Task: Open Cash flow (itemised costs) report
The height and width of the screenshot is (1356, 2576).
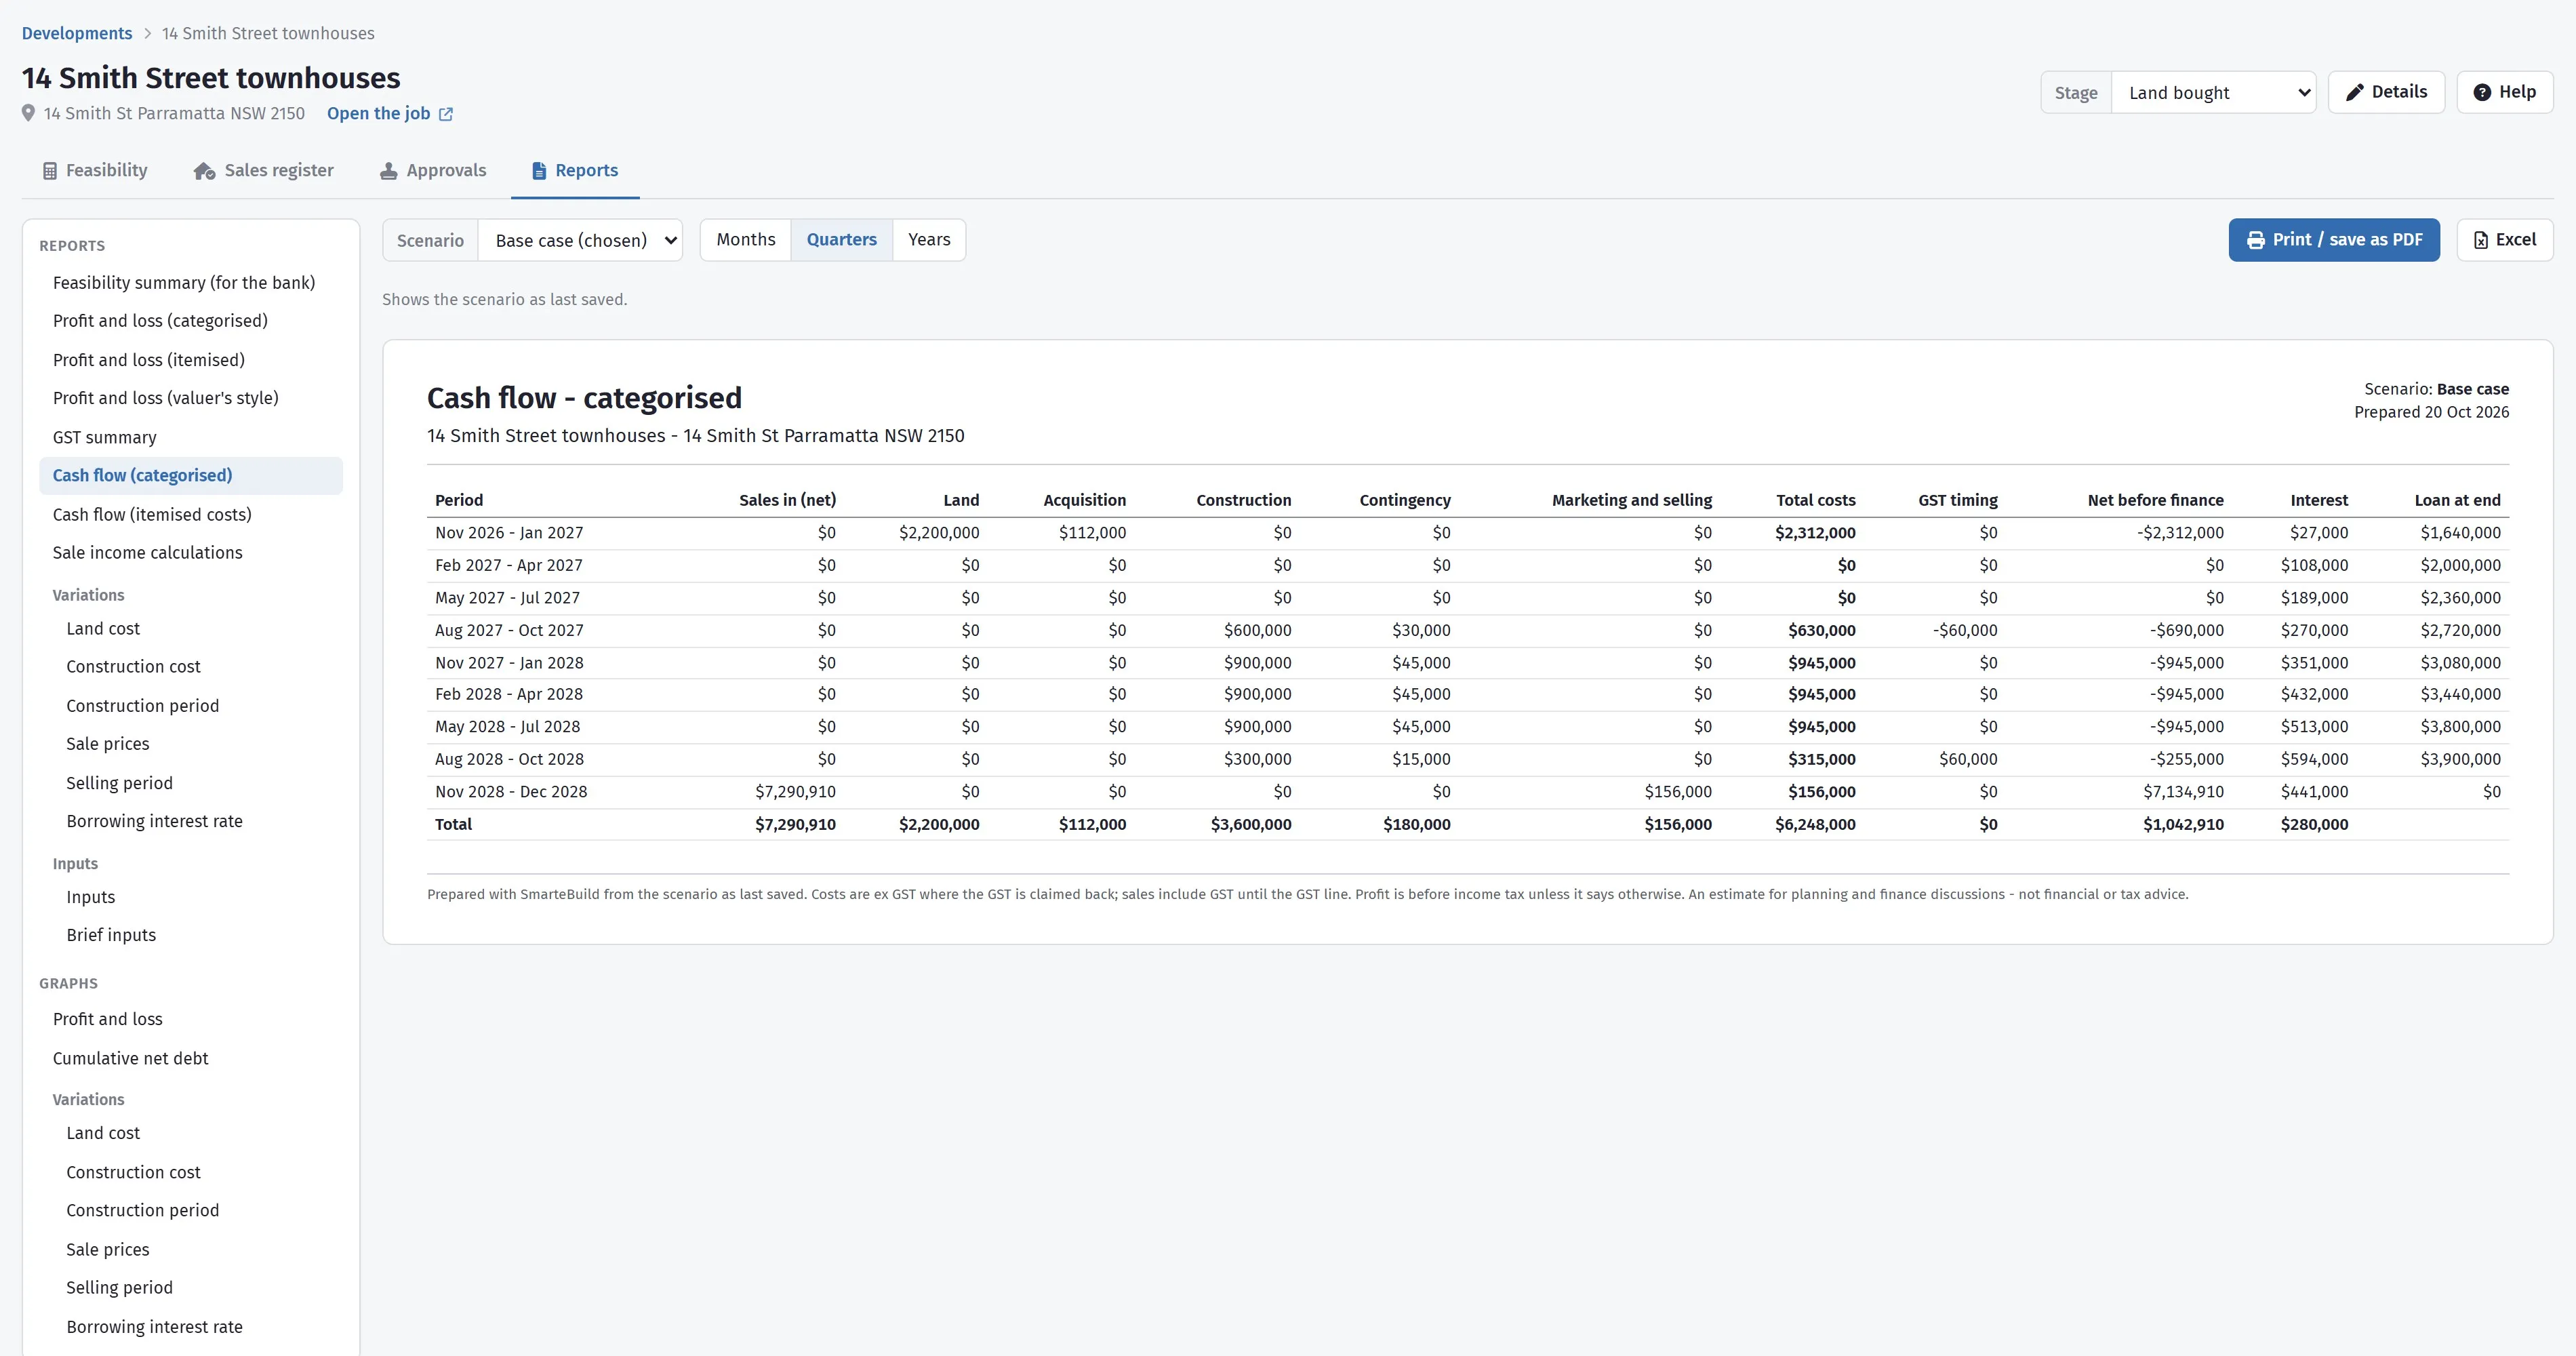Action: click(x=191, y=514)
